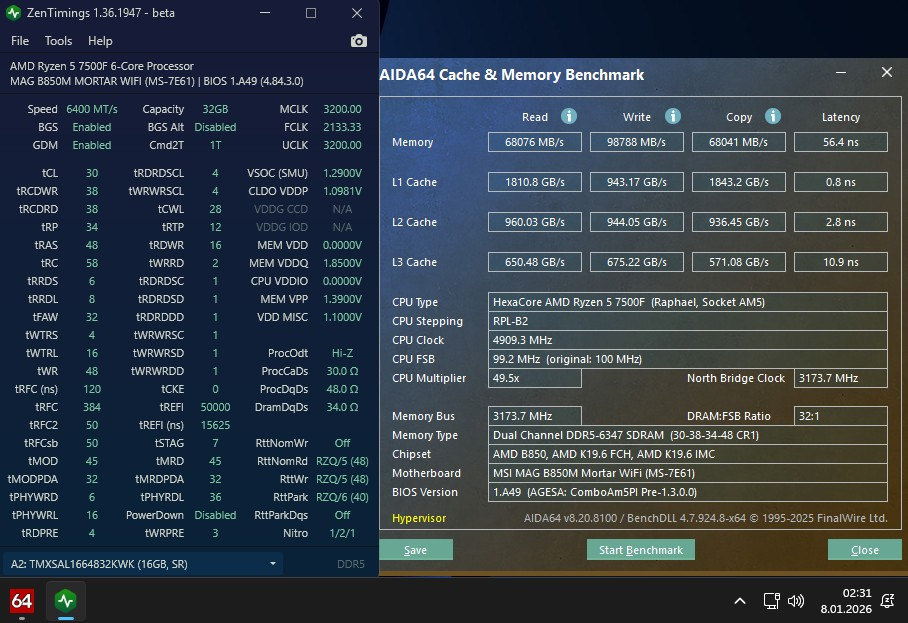Image resolution: width=908 pixels, height=623 pixels.
Task: Open ZenTimings from the taskbar
Action: coord(66,601)
